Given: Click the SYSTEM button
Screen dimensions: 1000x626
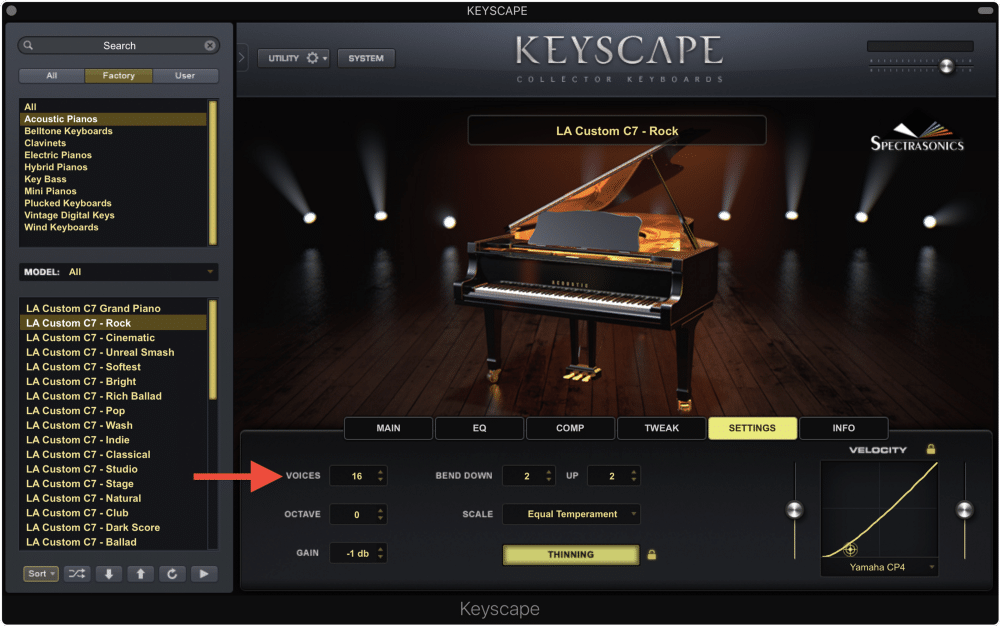Looking at the screenshot, I should [x=366, y=58].
